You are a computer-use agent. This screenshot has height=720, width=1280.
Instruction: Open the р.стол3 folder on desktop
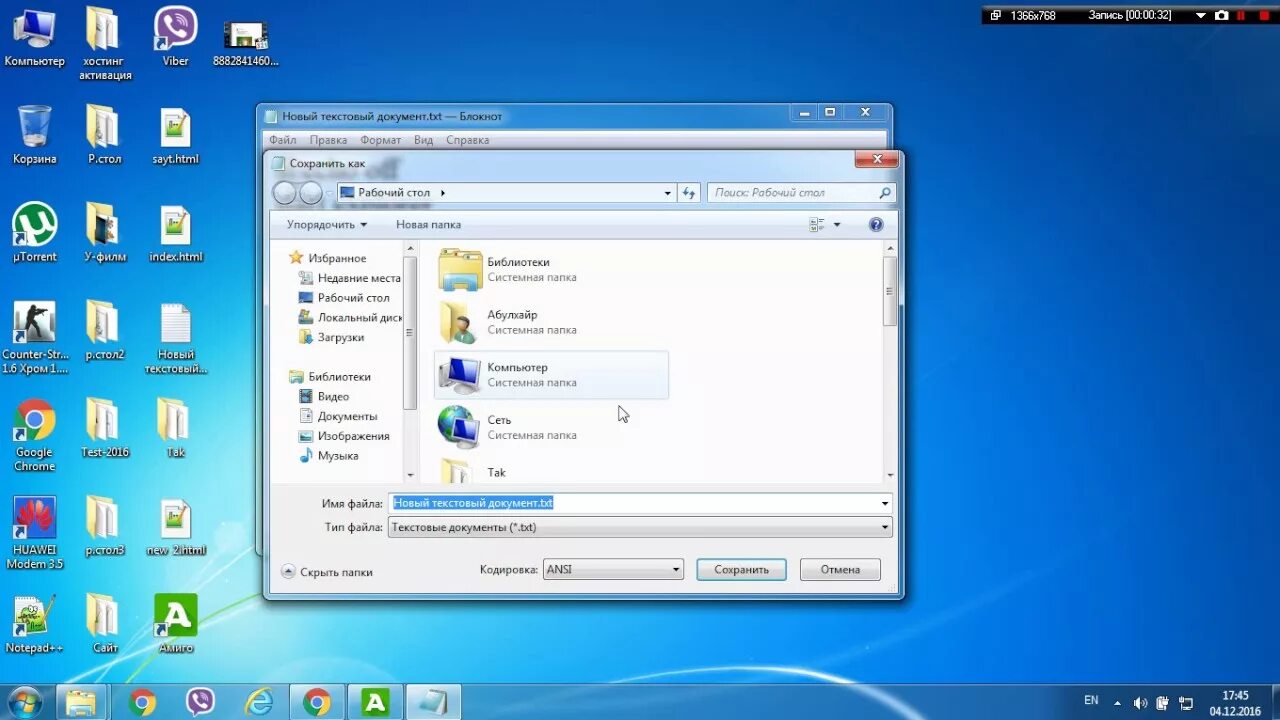(105, 527)
